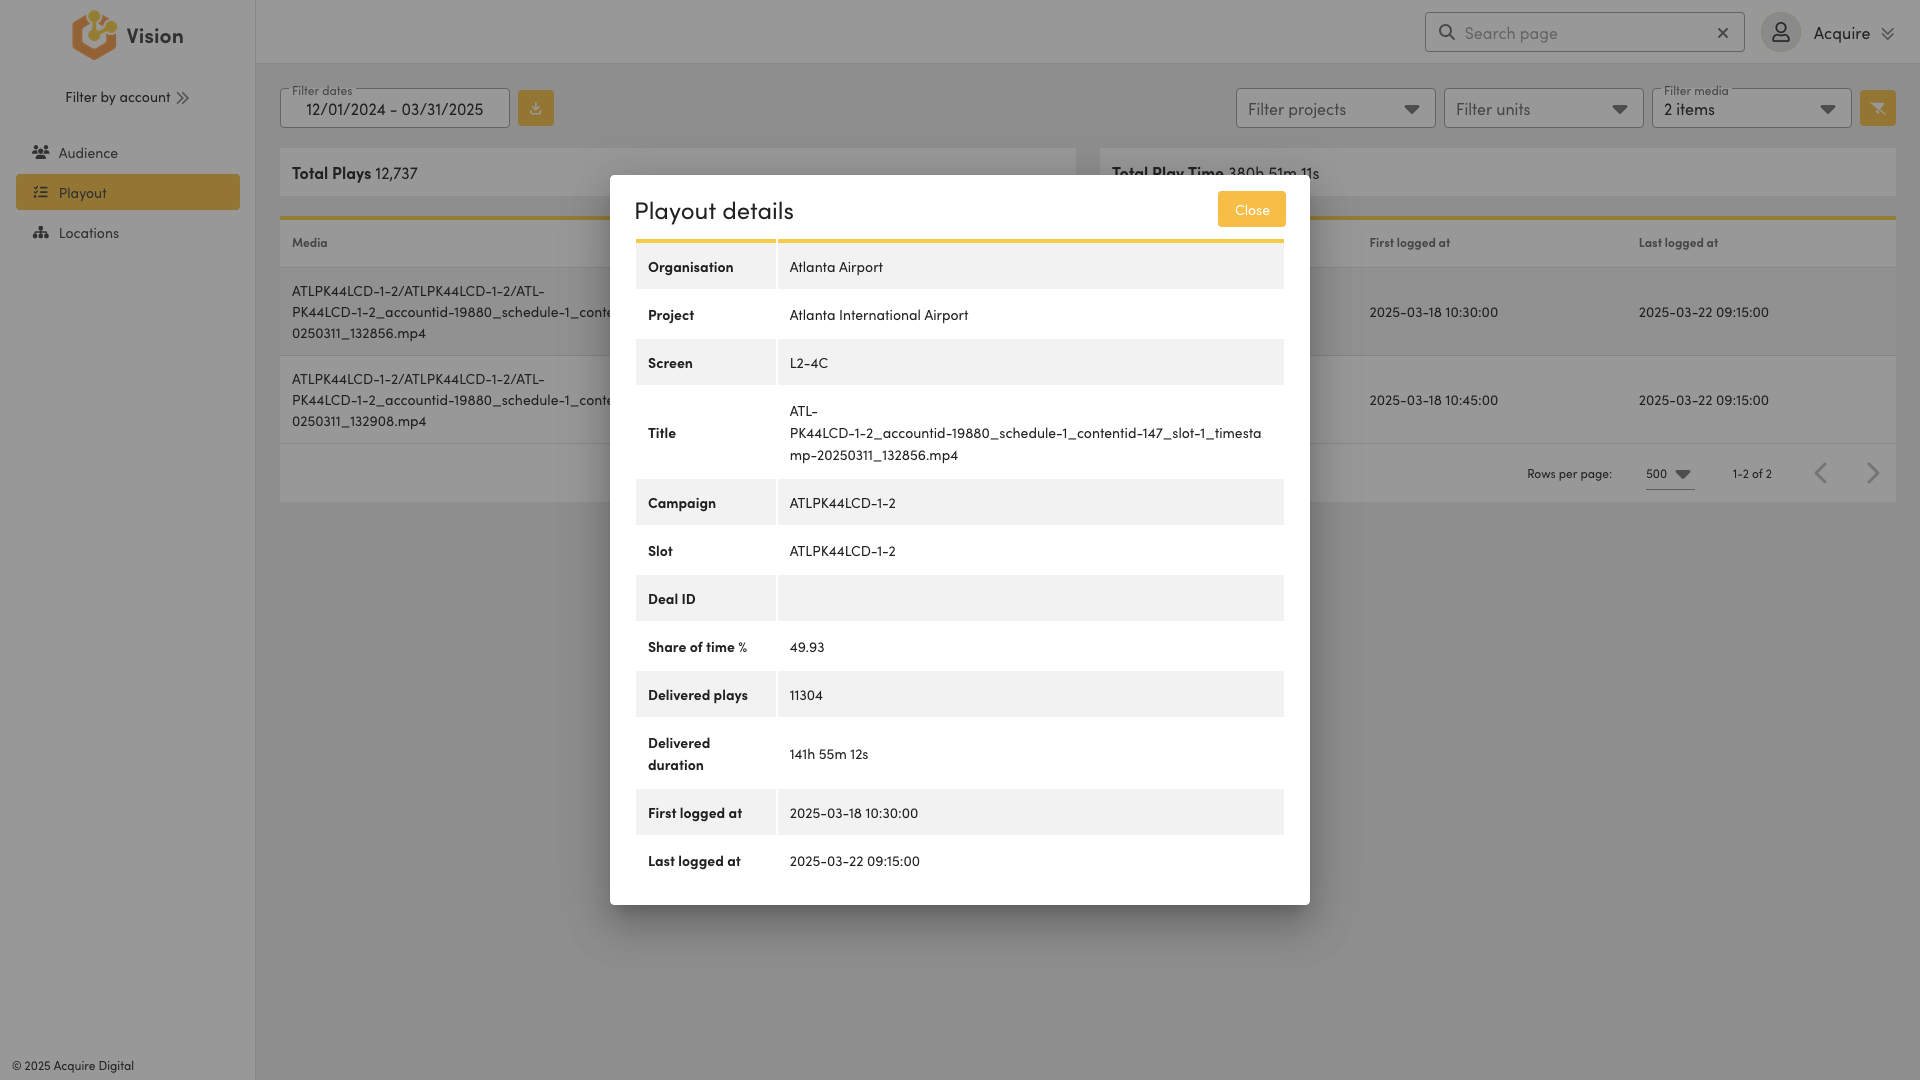
Task: Click the clear filters funnel icon
Action: 1878,108
